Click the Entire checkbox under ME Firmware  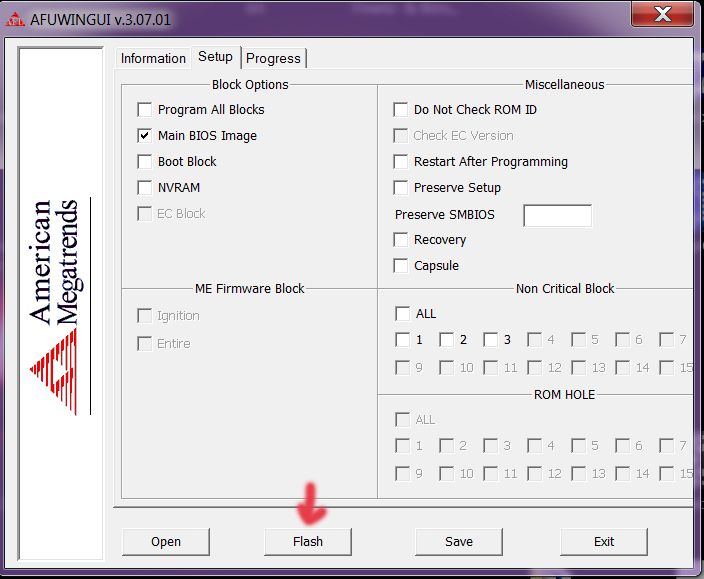tap(145, 344)
